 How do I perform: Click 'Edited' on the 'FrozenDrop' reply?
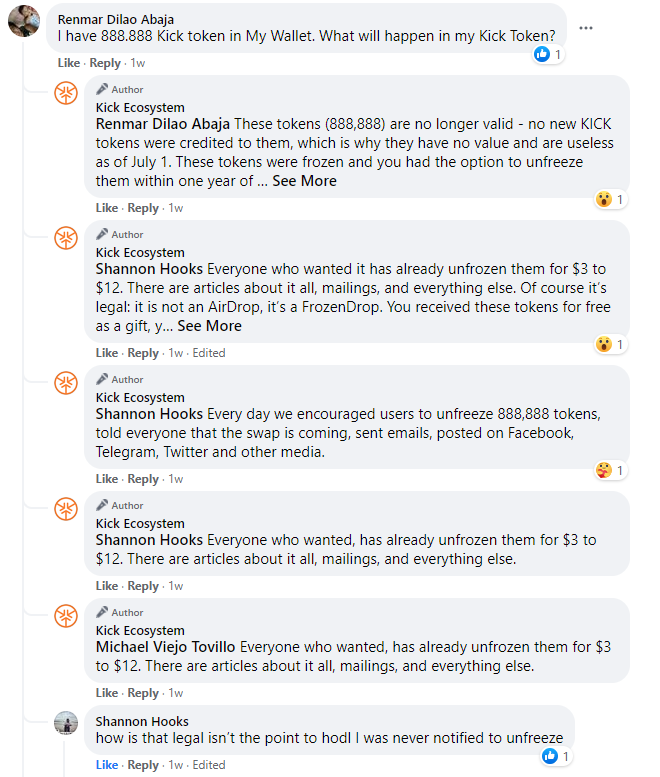(x=209, y=353)
